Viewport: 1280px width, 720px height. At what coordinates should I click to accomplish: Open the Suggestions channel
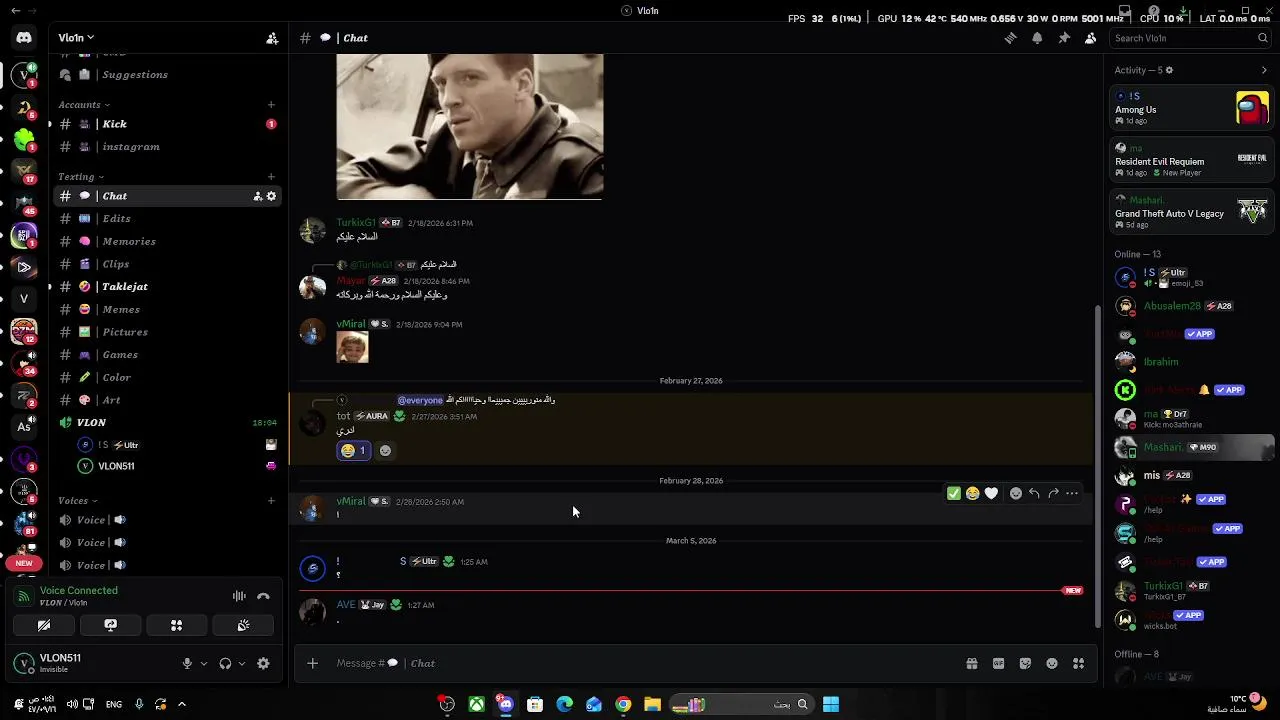click(168, 74)
